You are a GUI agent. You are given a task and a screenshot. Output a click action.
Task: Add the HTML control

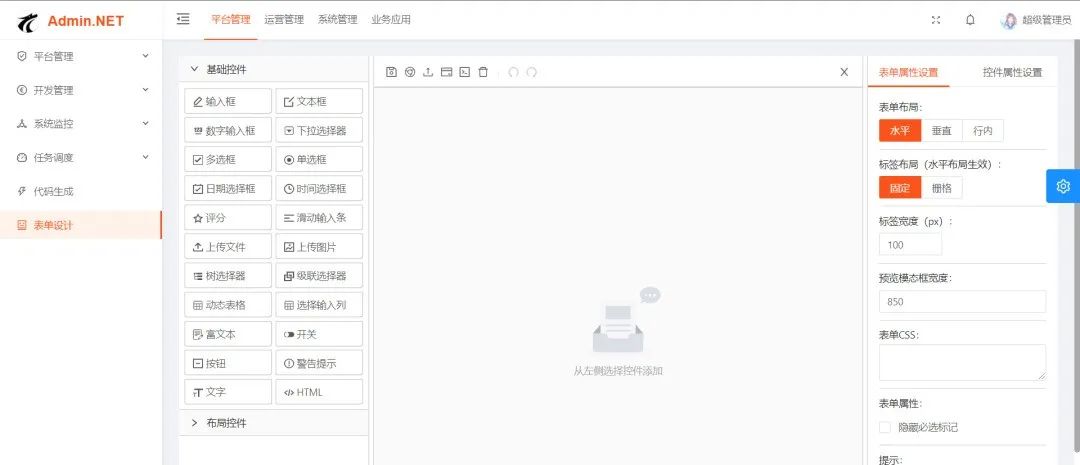tap(319, 392)
